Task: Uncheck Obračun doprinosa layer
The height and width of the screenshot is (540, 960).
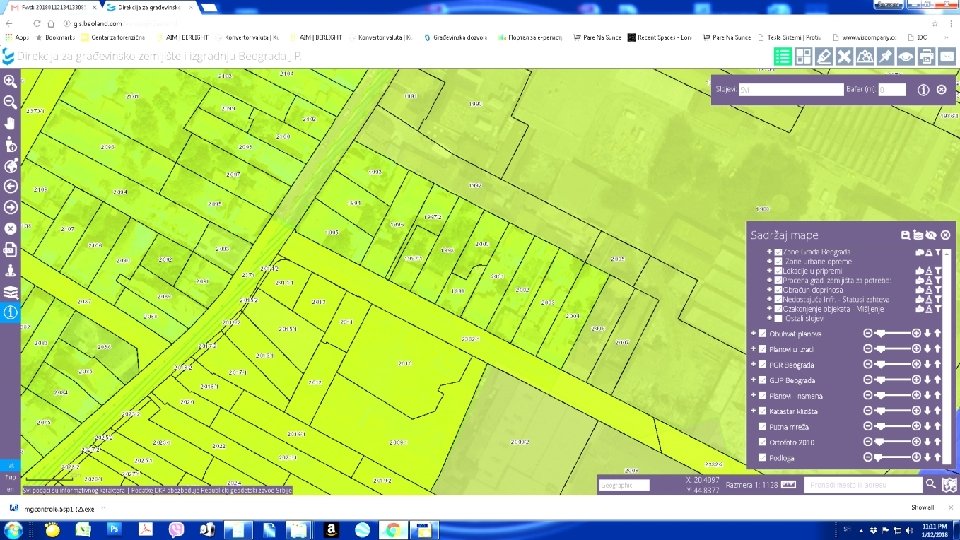Action: tap(778, 290)
